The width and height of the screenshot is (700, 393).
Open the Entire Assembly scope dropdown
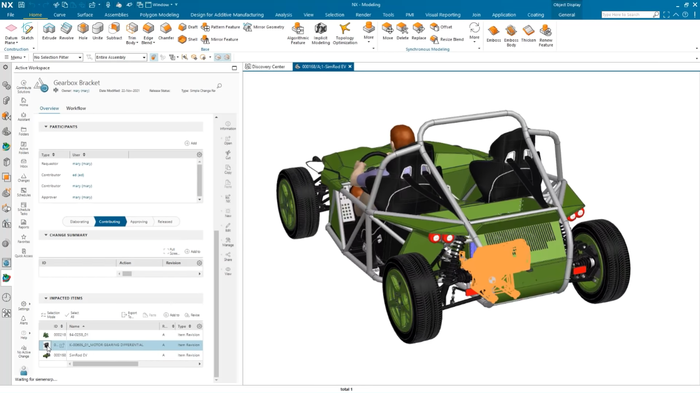tap(121, 57)
